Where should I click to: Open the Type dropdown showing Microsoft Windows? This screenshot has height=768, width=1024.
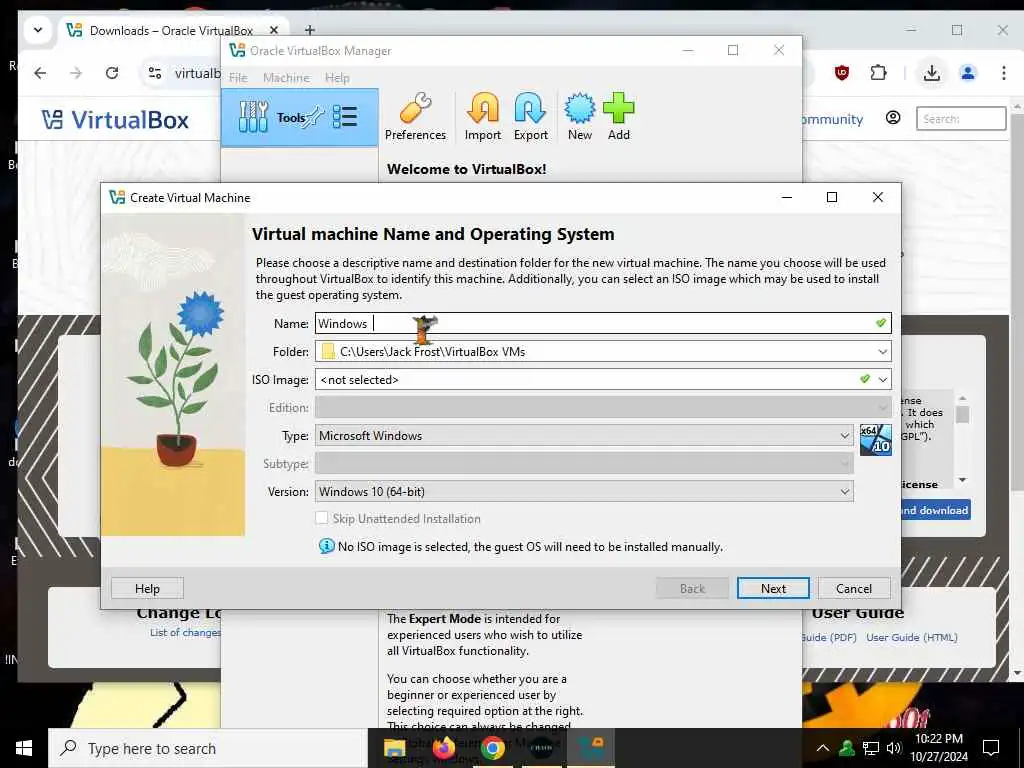(584, 436)
